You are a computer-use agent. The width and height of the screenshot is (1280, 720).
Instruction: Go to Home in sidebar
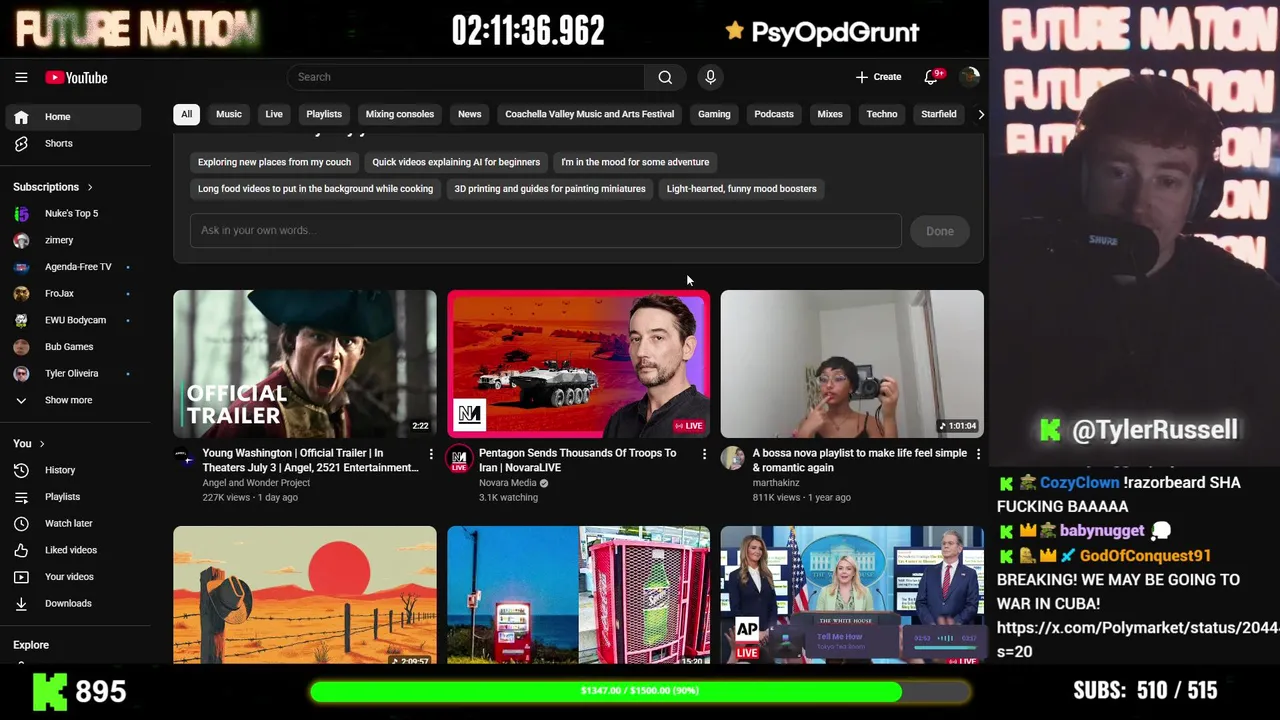72,117
